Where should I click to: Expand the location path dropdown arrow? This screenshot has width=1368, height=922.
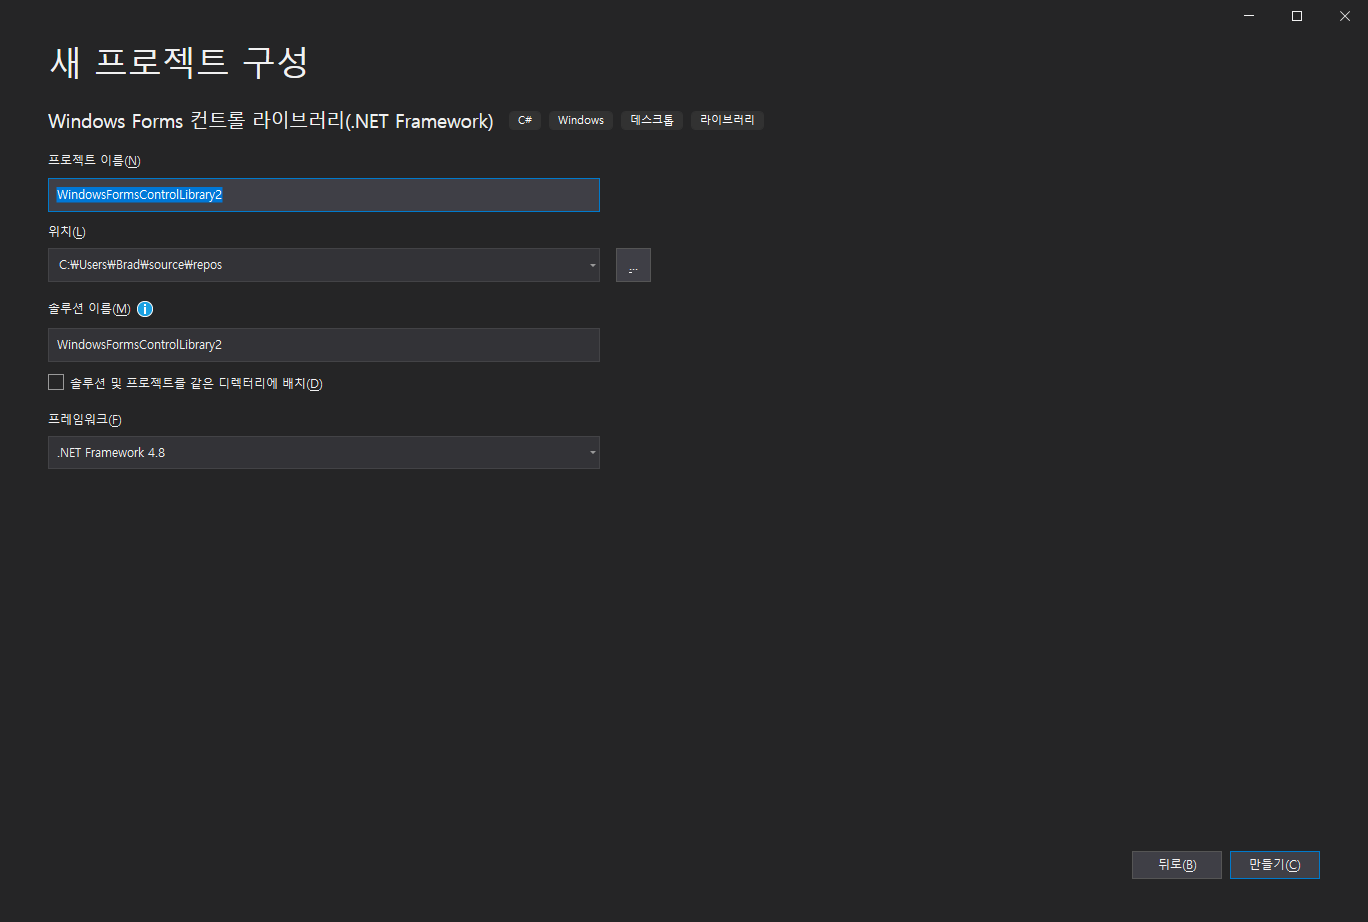click(592, 265)
